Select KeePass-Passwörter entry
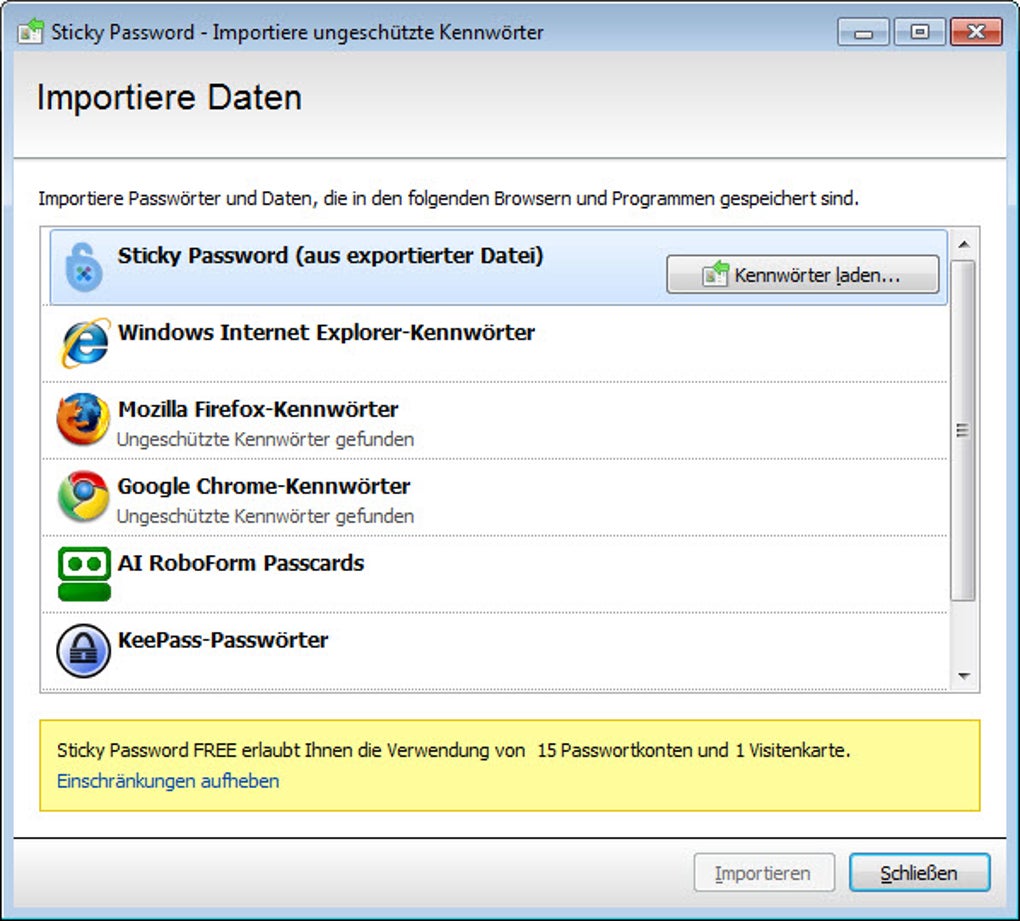The width and height of the screenshot is (1020, 921). (495, 650)
